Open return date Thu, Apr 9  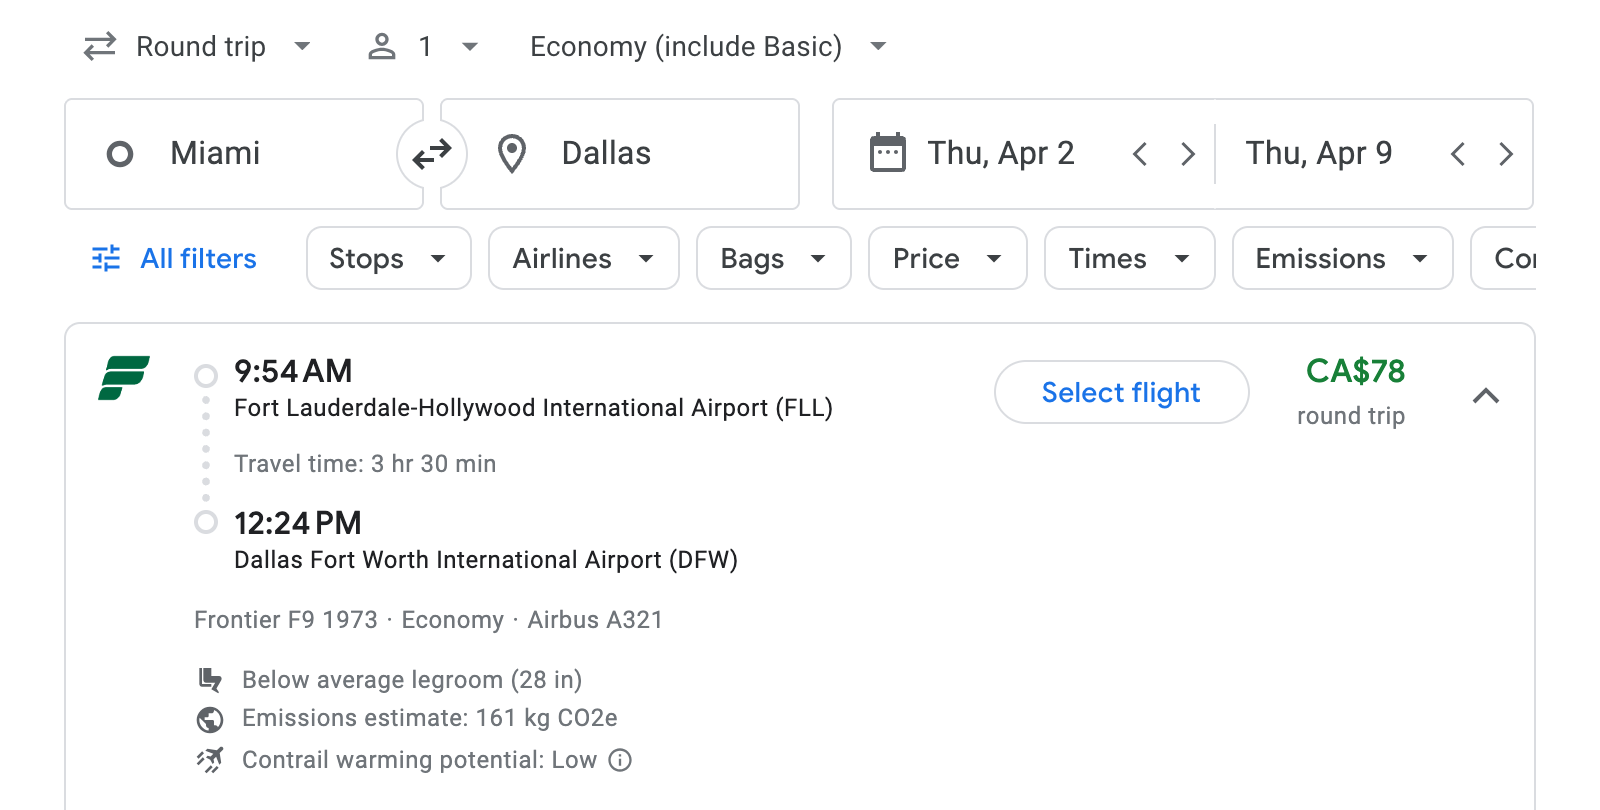click(x=1318, y=154)
